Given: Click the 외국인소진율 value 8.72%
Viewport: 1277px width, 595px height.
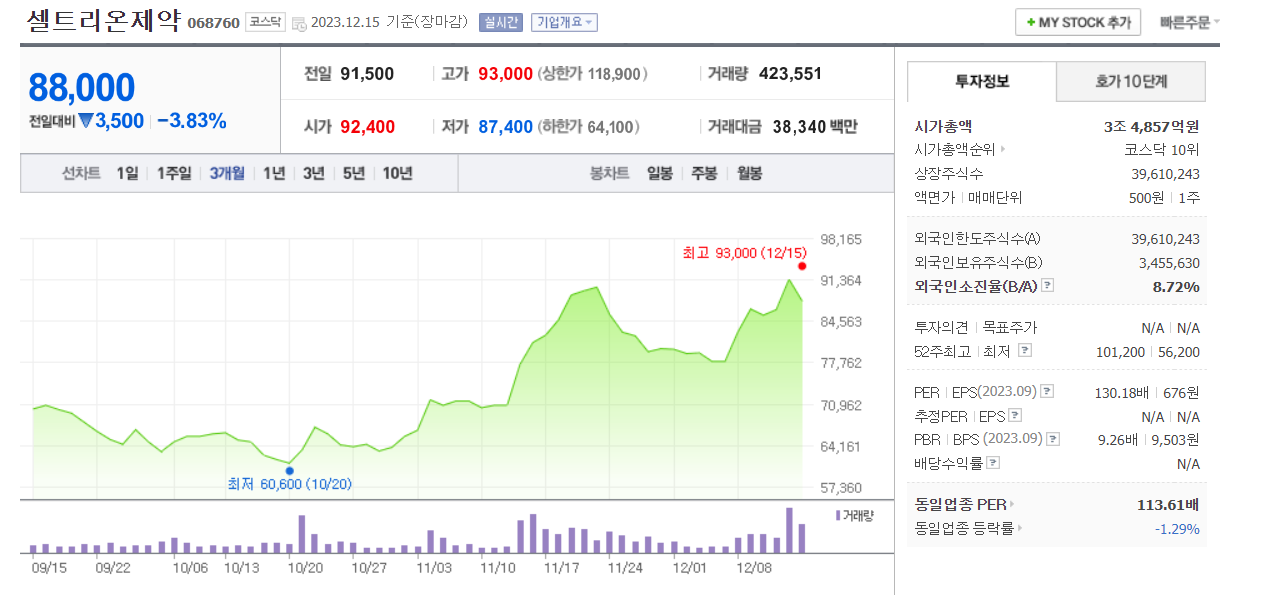Looking at the screenshot, I should (1176, 286).
